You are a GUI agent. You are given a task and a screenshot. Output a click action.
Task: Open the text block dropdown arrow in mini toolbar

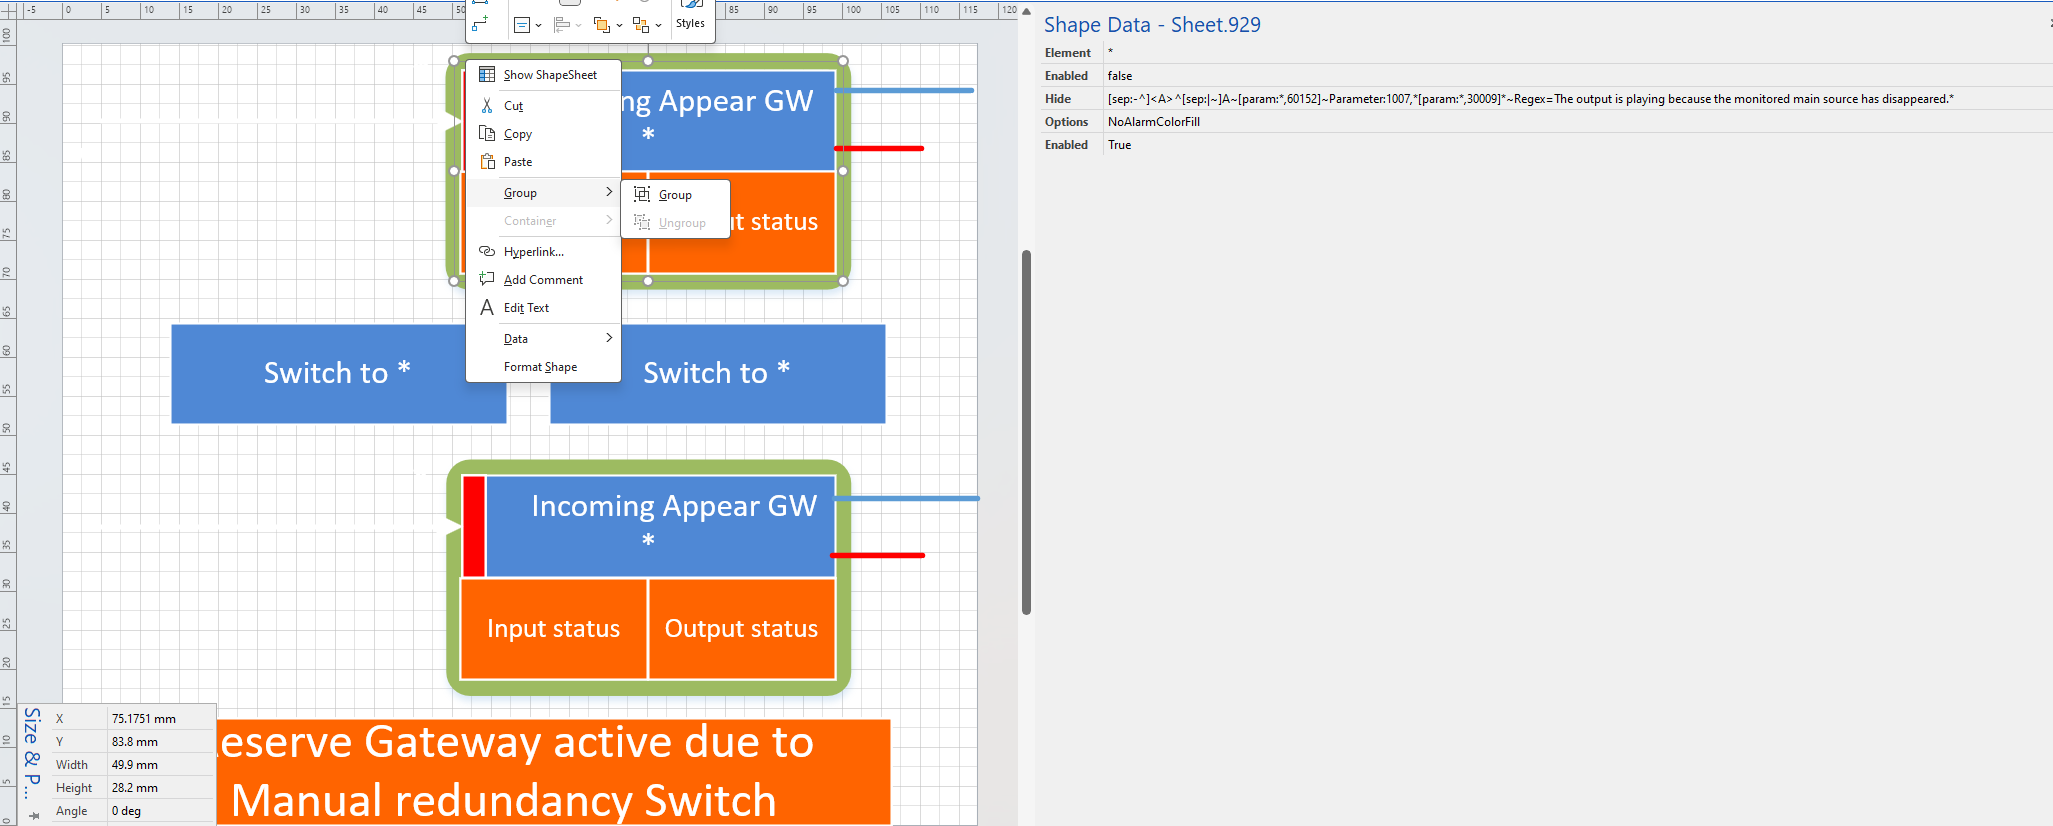tap(538, 26)
